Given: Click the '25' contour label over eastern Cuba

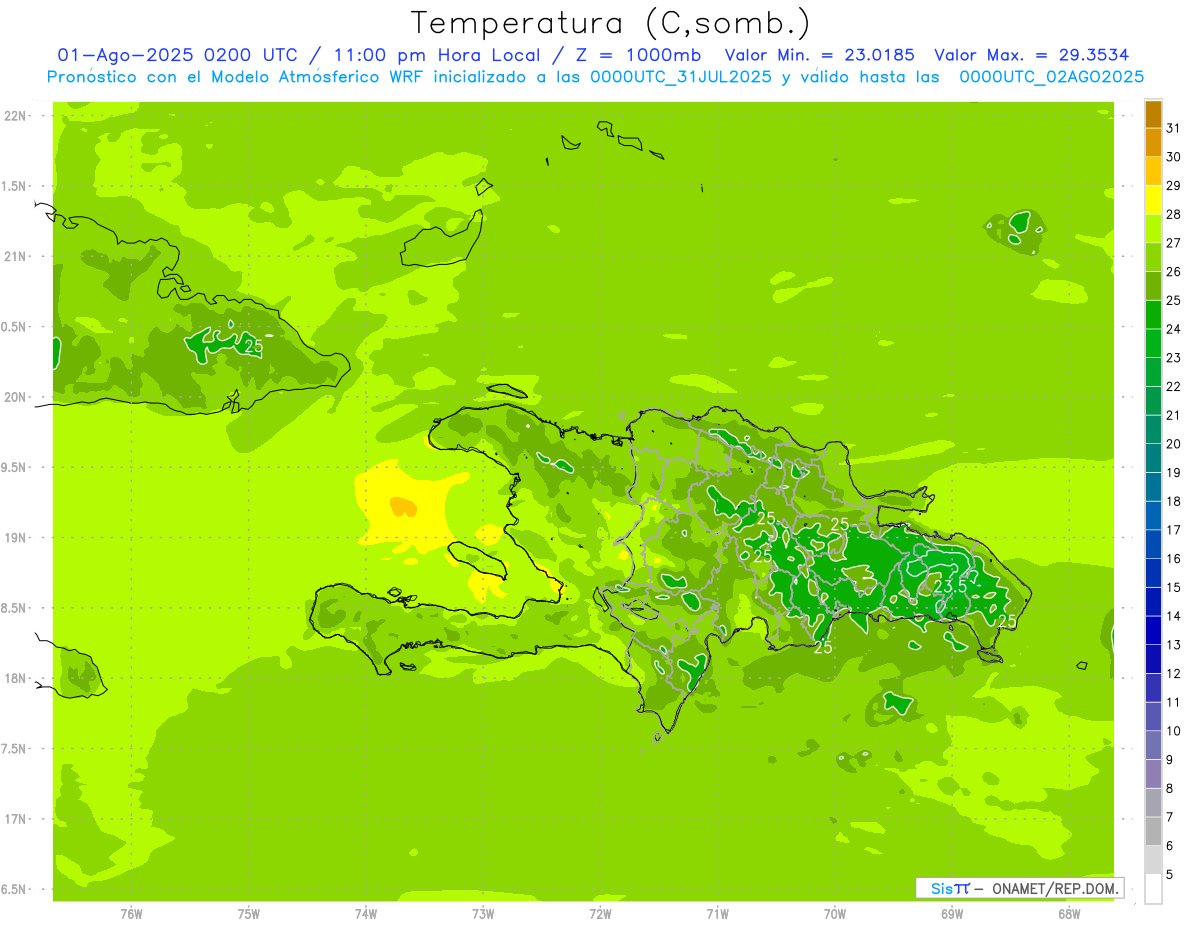Looking at the screenshot, I should (254, 347).
